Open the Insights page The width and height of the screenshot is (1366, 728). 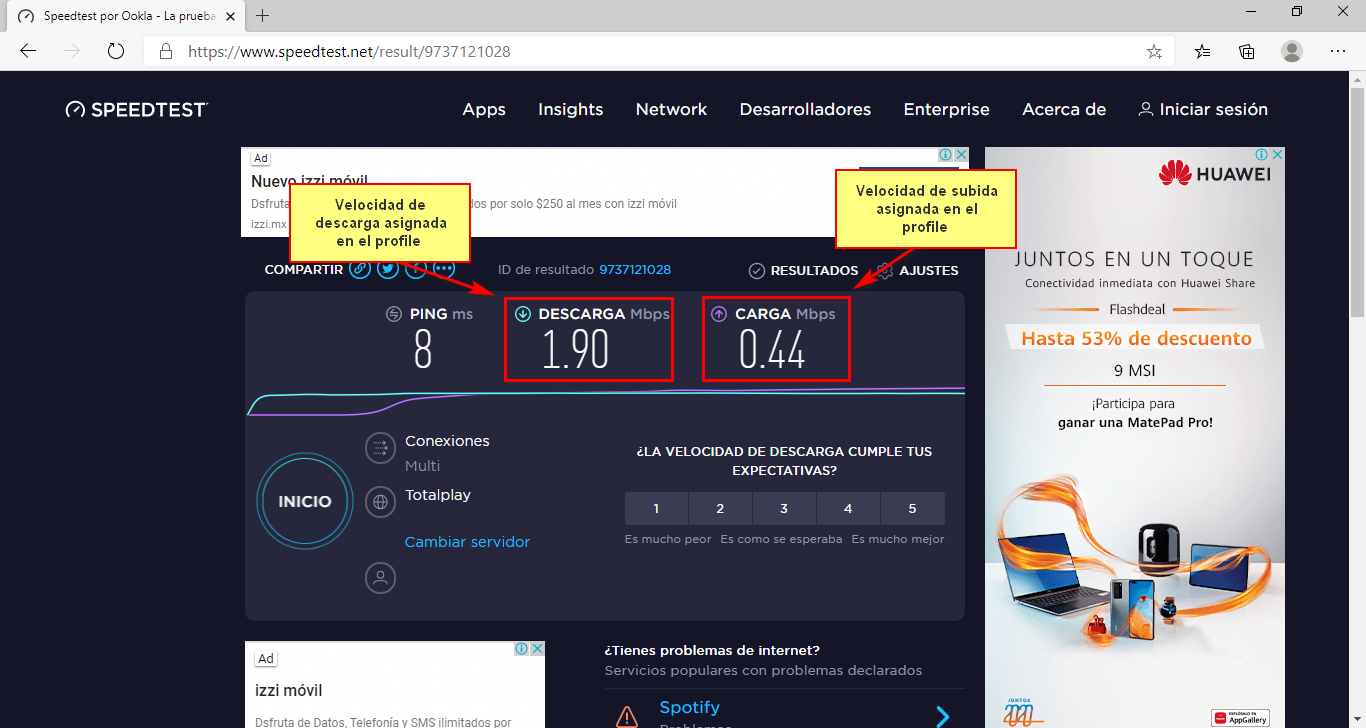tap(570, 110)
